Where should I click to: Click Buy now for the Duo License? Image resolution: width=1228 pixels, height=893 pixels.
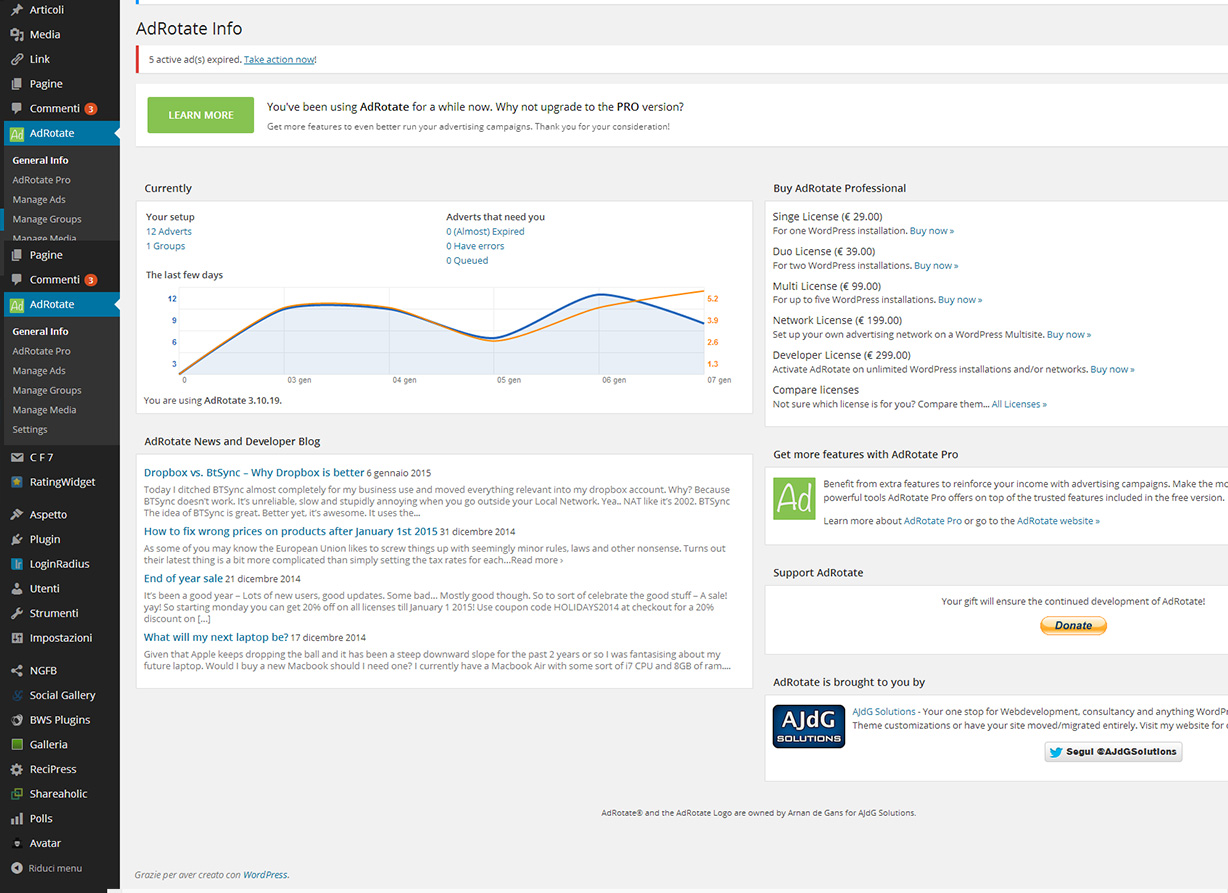[936, 266]
